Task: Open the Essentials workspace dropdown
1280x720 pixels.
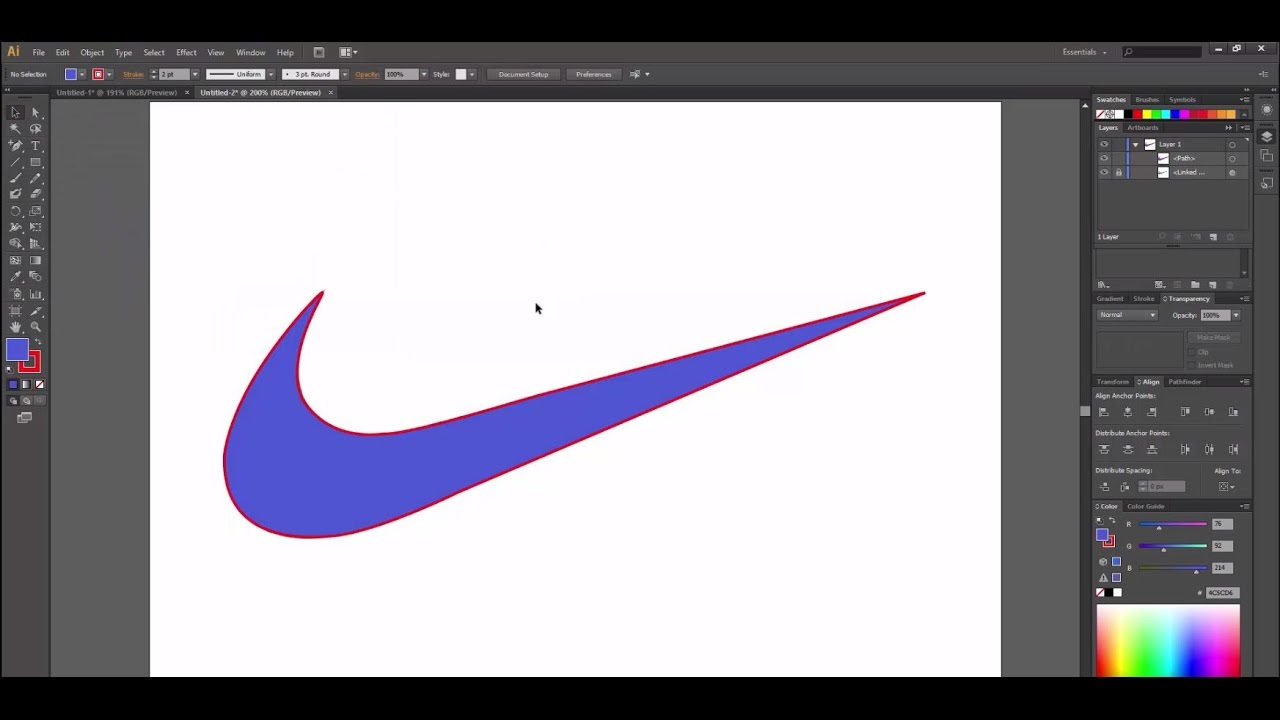Action: click(1085, 52)
